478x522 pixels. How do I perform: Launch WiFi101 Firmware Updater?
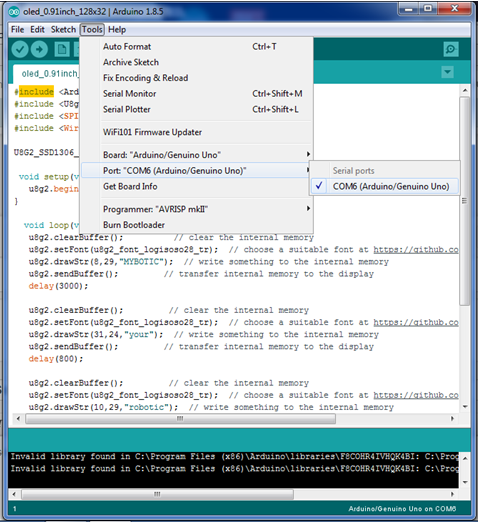pos(197,132)
